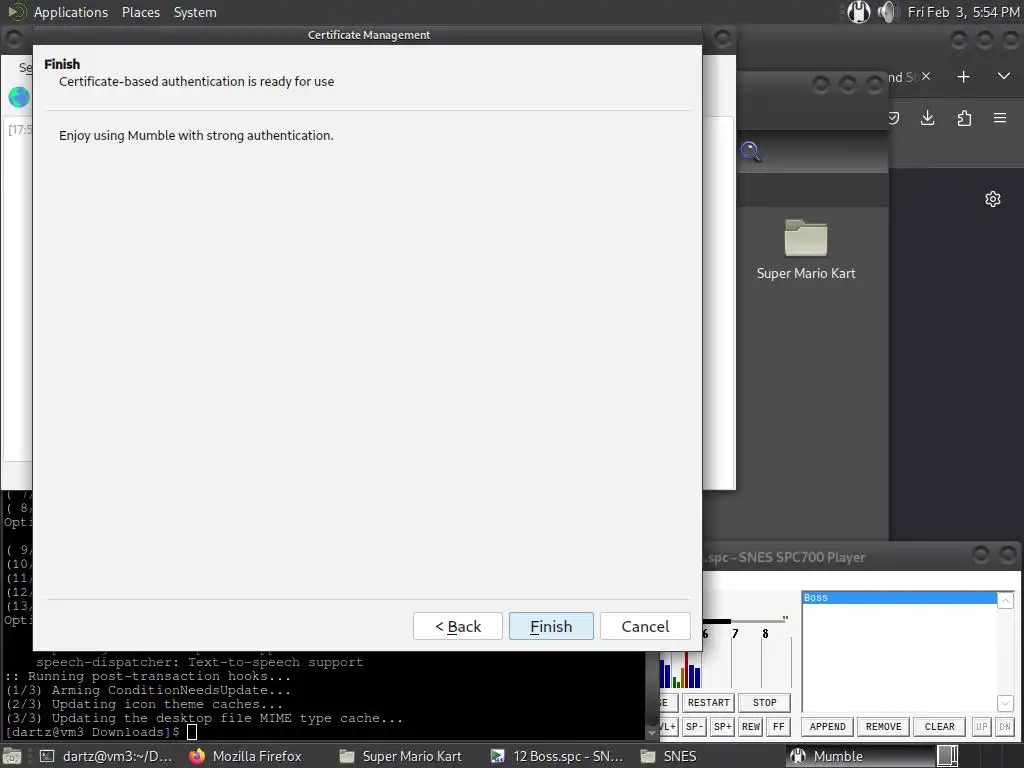Click the globe icon in Mumble window
Screen dimensions: 1024x768
click(x=19, y=97)
